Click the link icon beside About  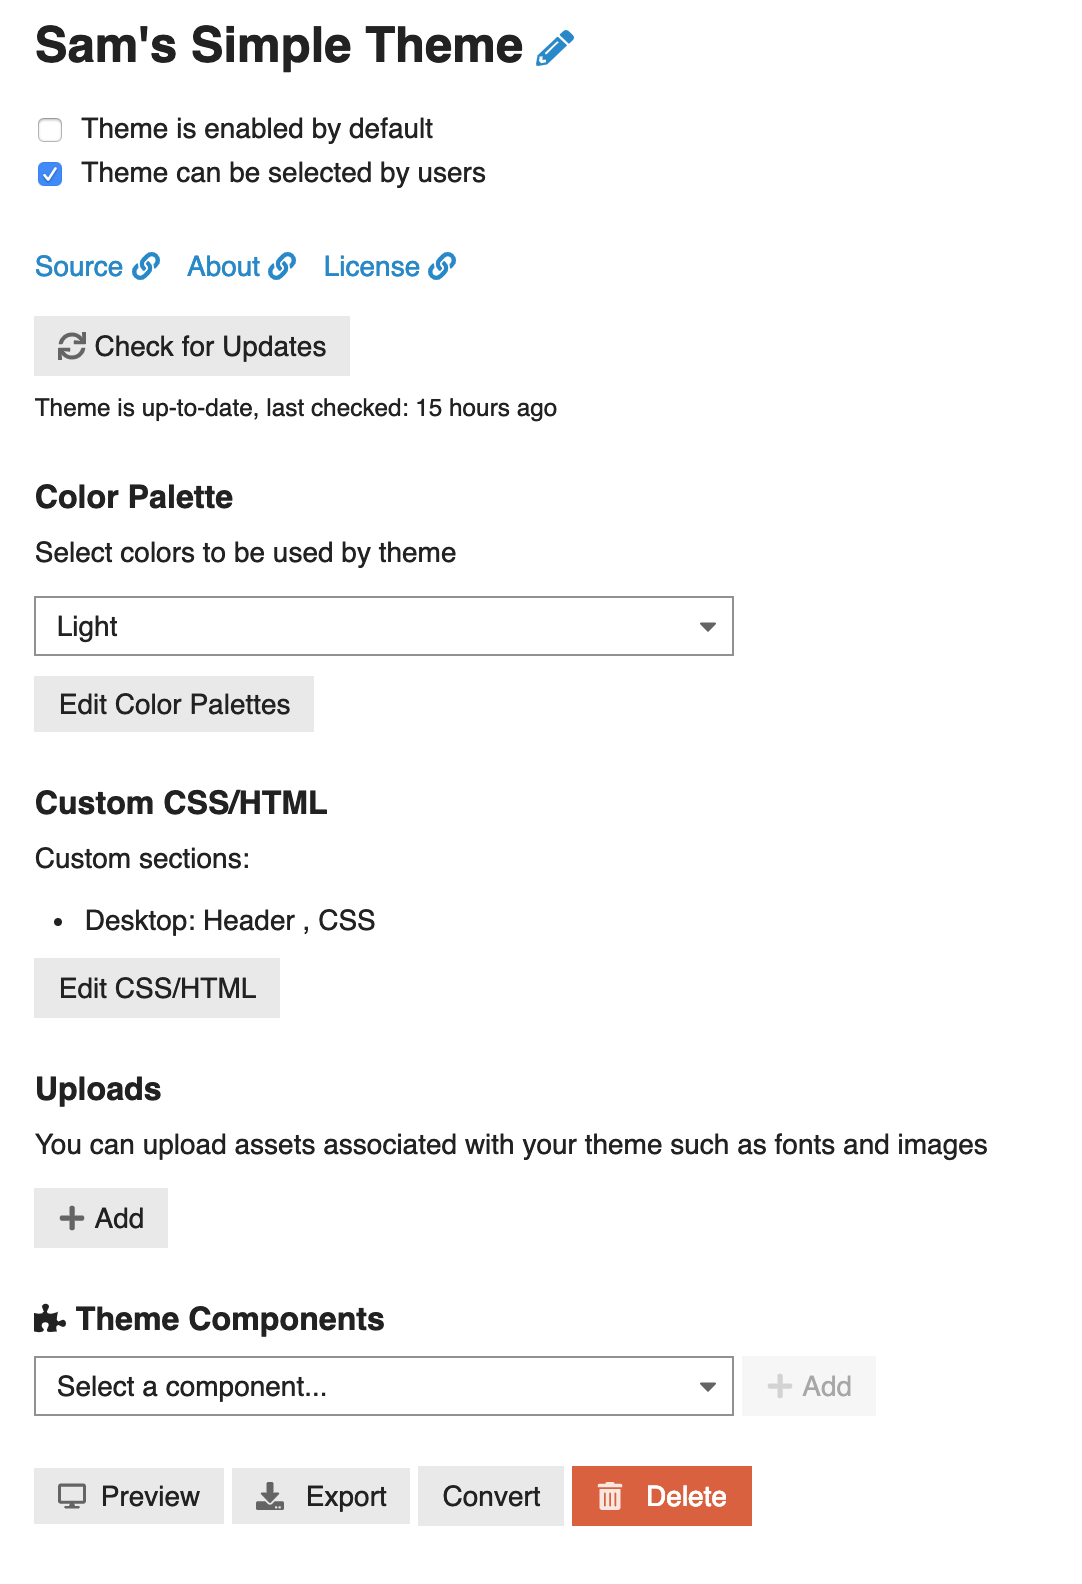click(x=282, y=266)
